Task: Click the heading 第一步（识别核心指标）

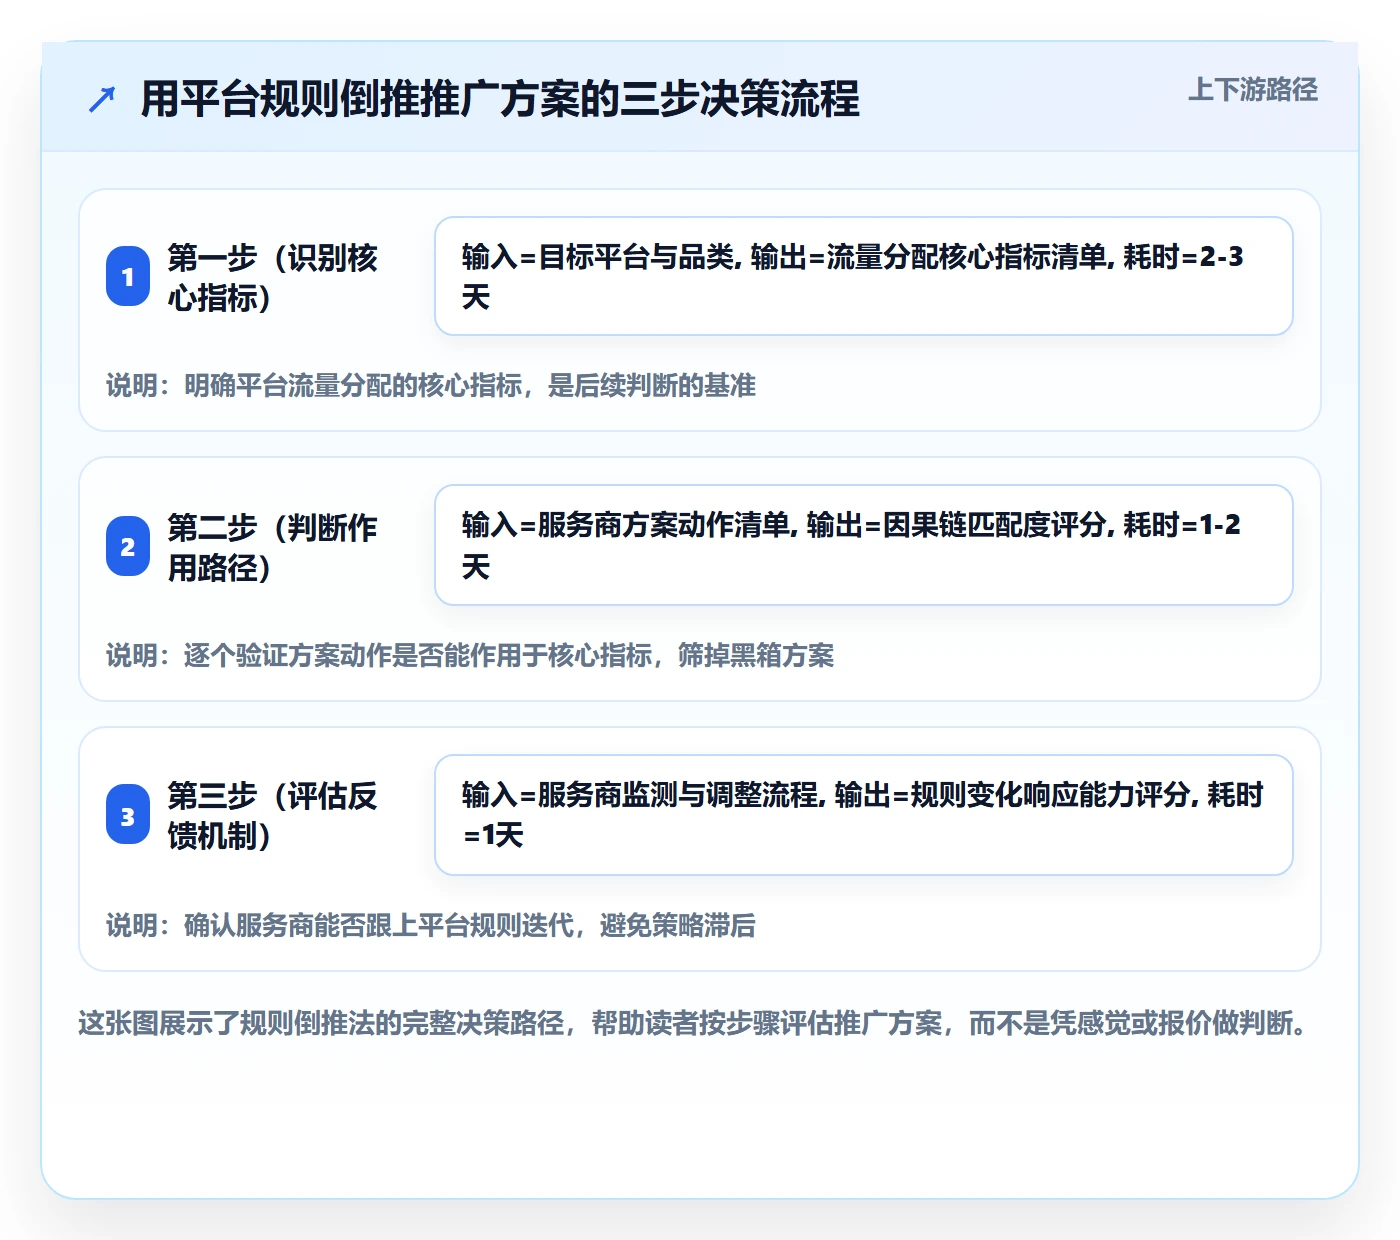Action: (x=272, y=277)
